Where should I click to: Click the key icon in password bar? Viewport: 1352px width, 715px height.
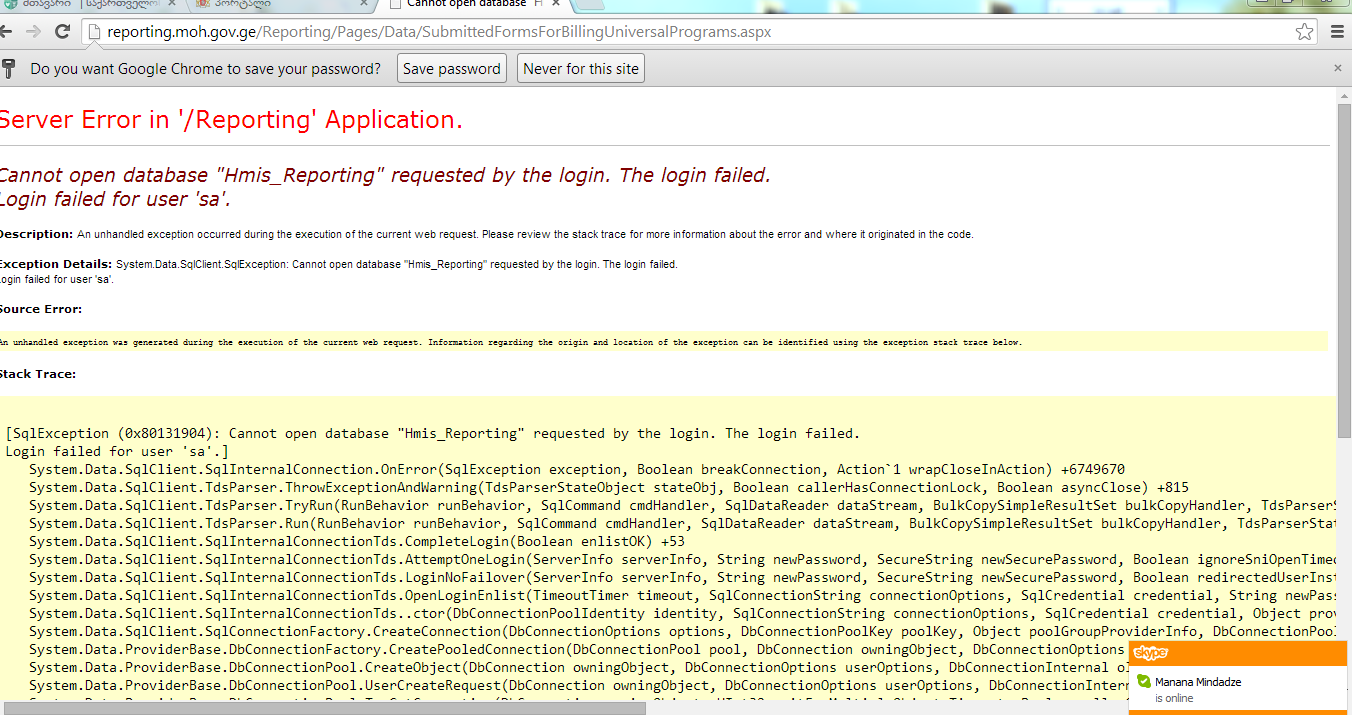click(x=10, y=69)
